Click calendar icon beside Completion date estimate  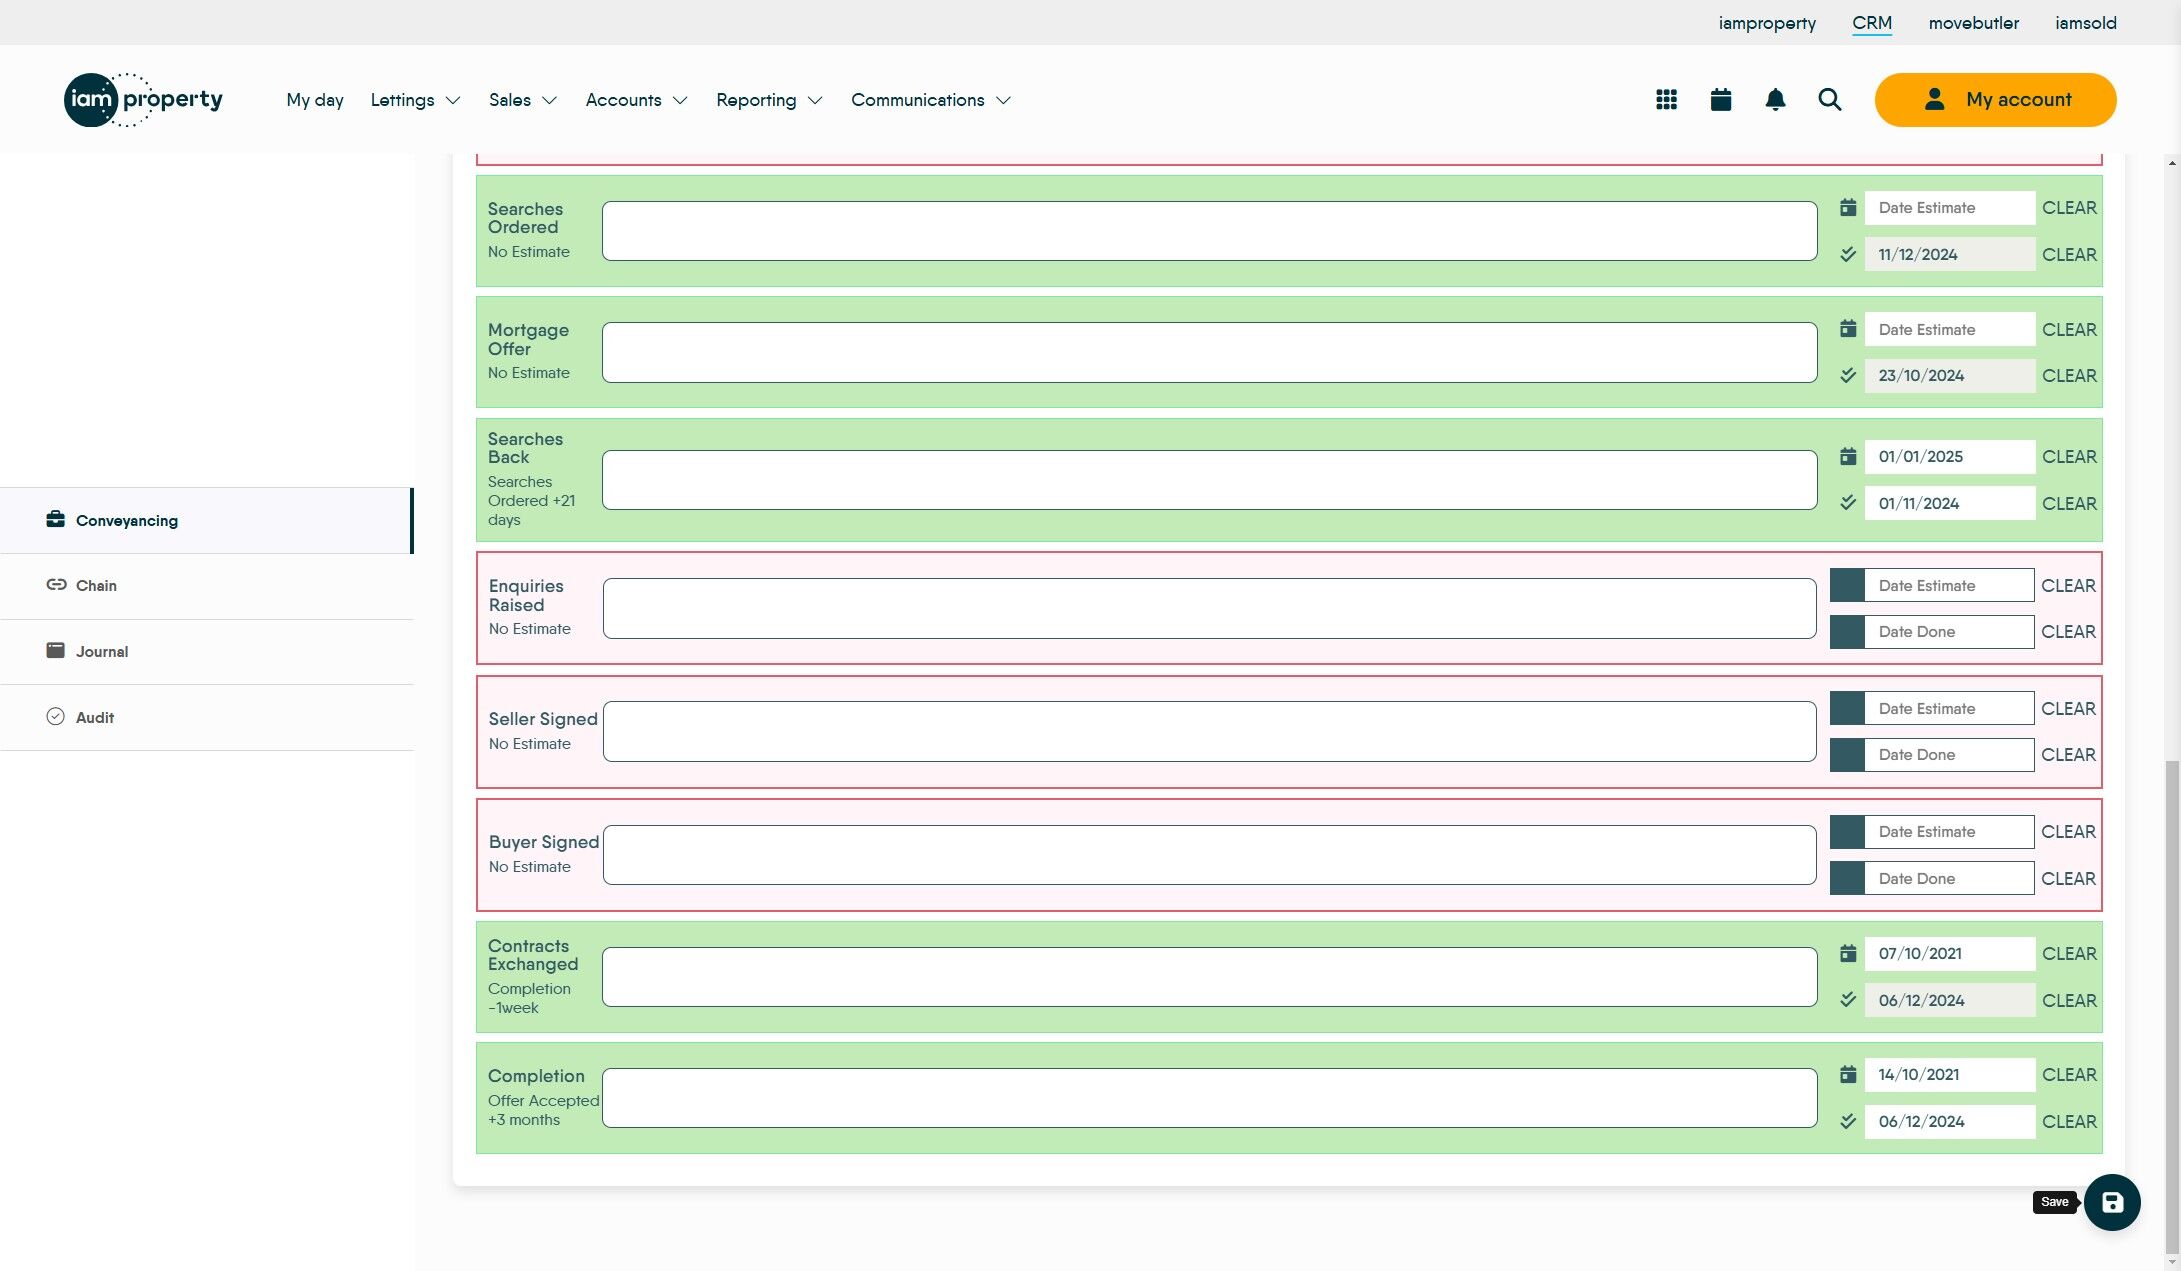[1848, 1075]
